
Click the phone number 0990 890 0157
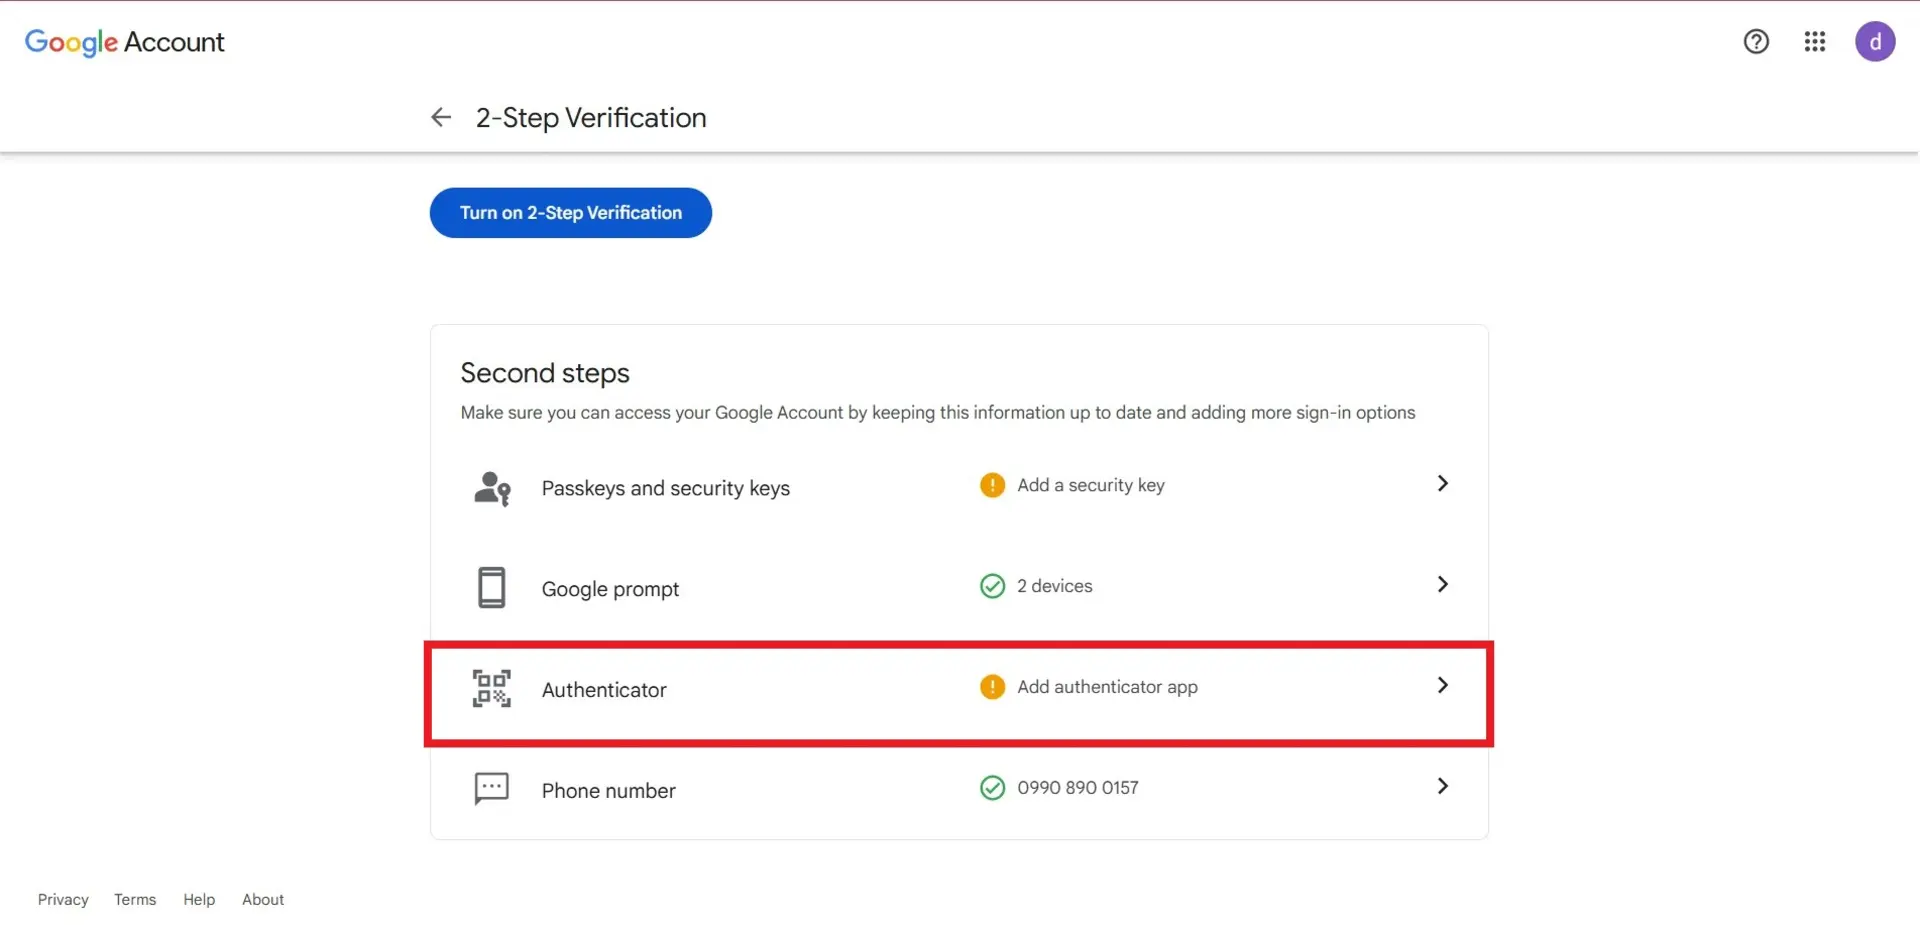[x=1078, y=788]
